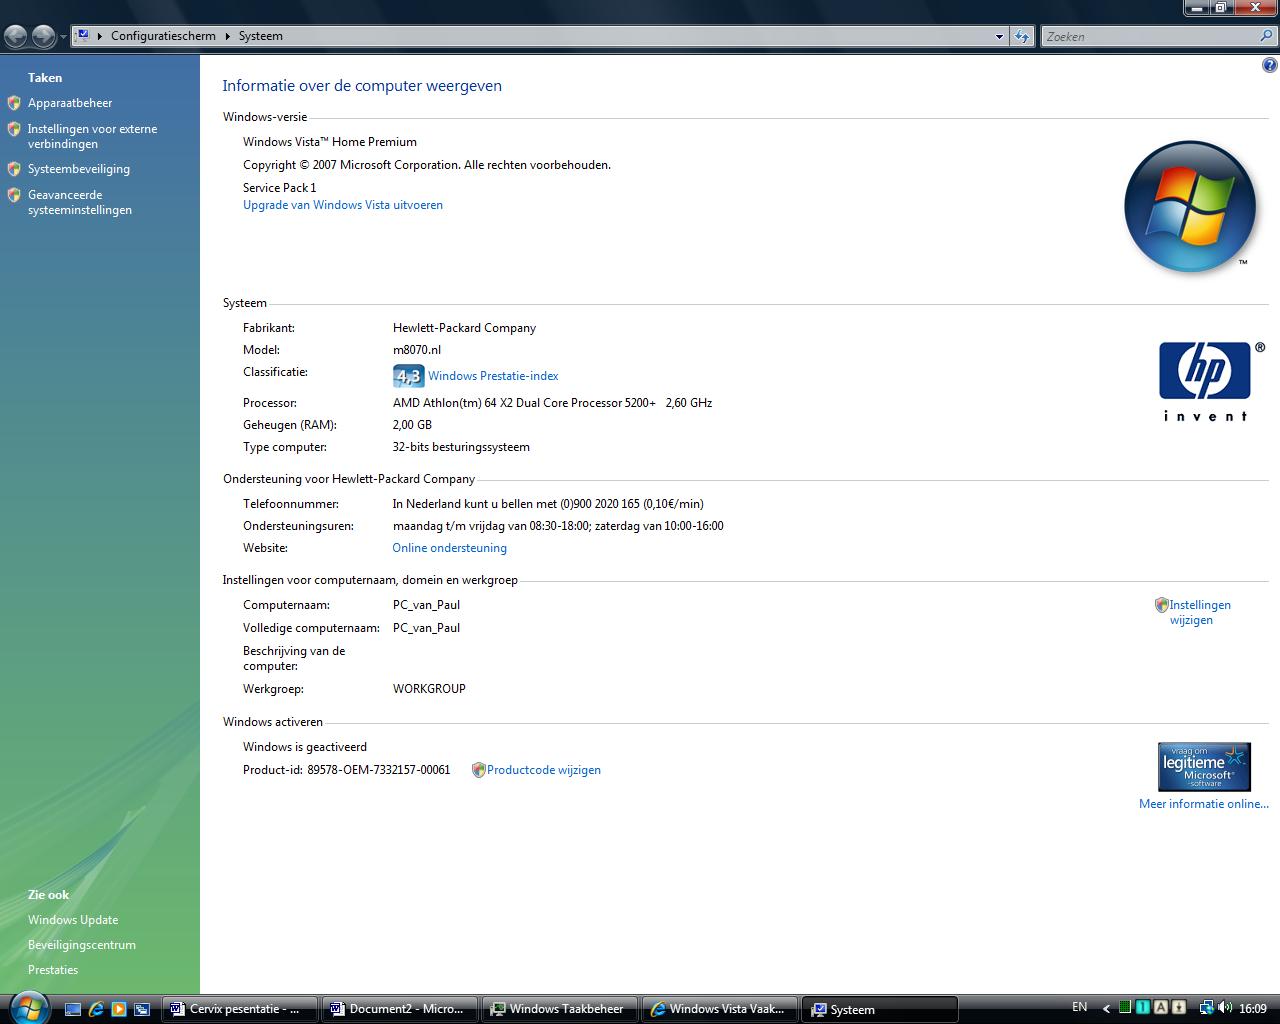
Task: Open the address bar history dropdown
Action: [999, 36]
